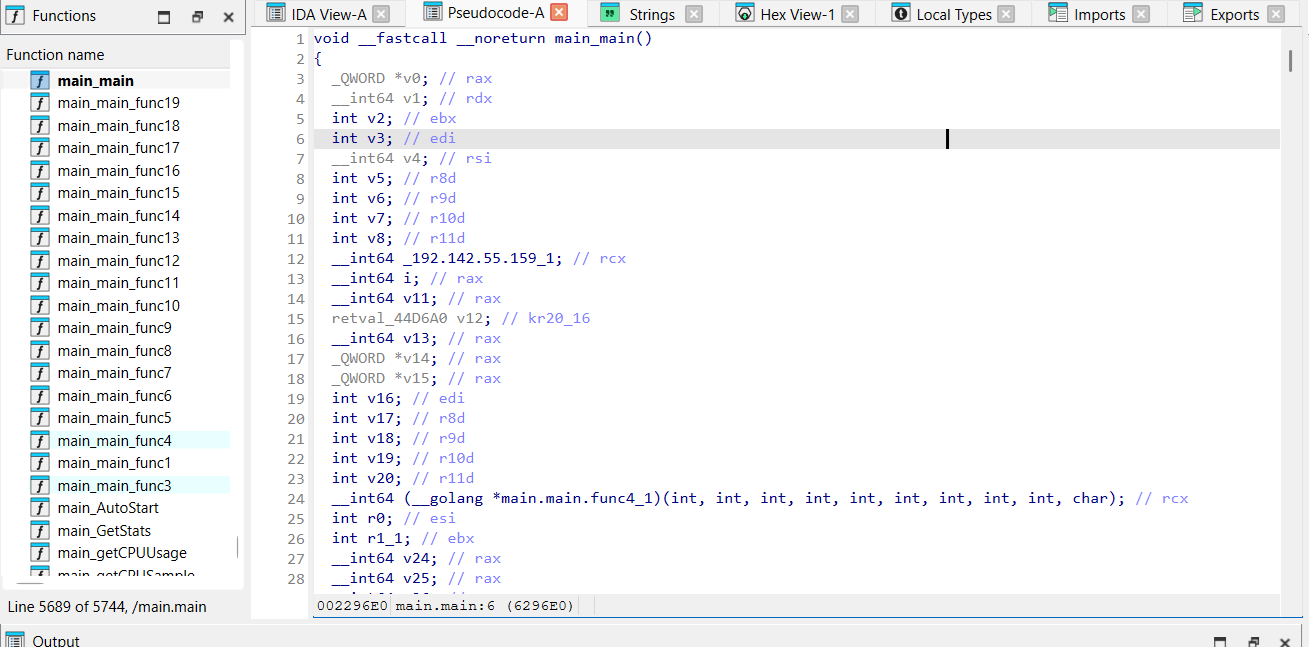This screenshot has height=647, width=1309.
Task: Click the function icon beside main_GetStats
Action: (x=40, y=531)
